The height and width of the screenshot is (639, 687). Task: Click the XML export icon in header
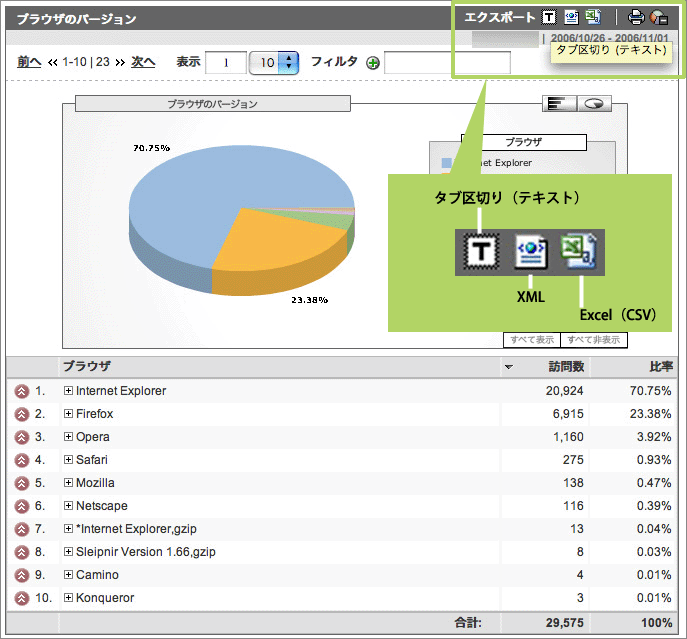[x=571, y=17]
